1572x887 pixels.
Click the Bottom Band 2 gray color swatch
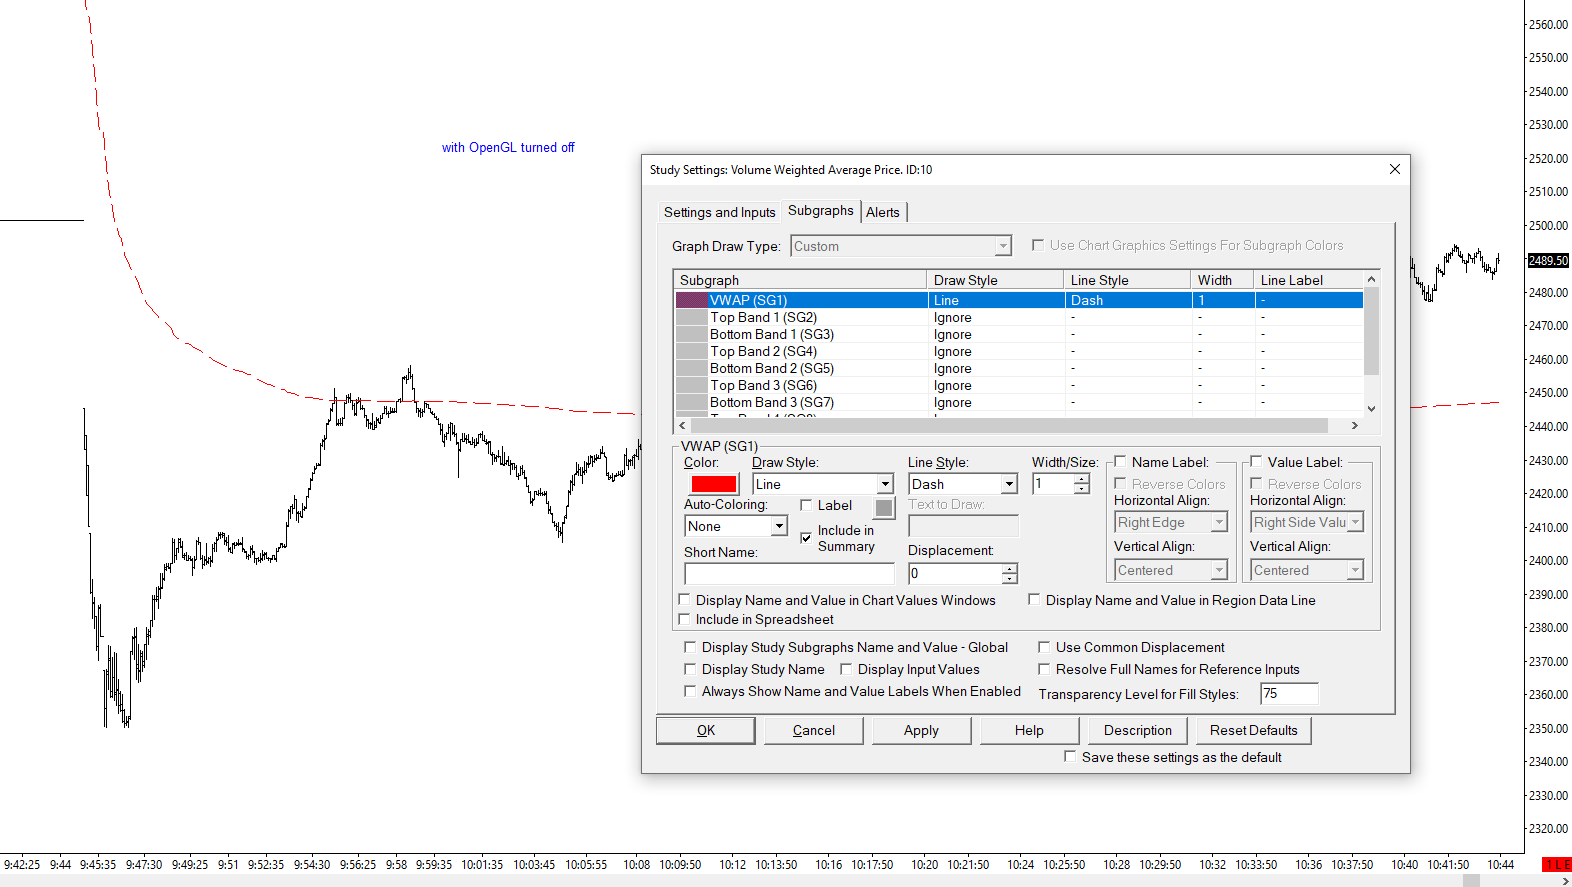[x=692, y=368]
